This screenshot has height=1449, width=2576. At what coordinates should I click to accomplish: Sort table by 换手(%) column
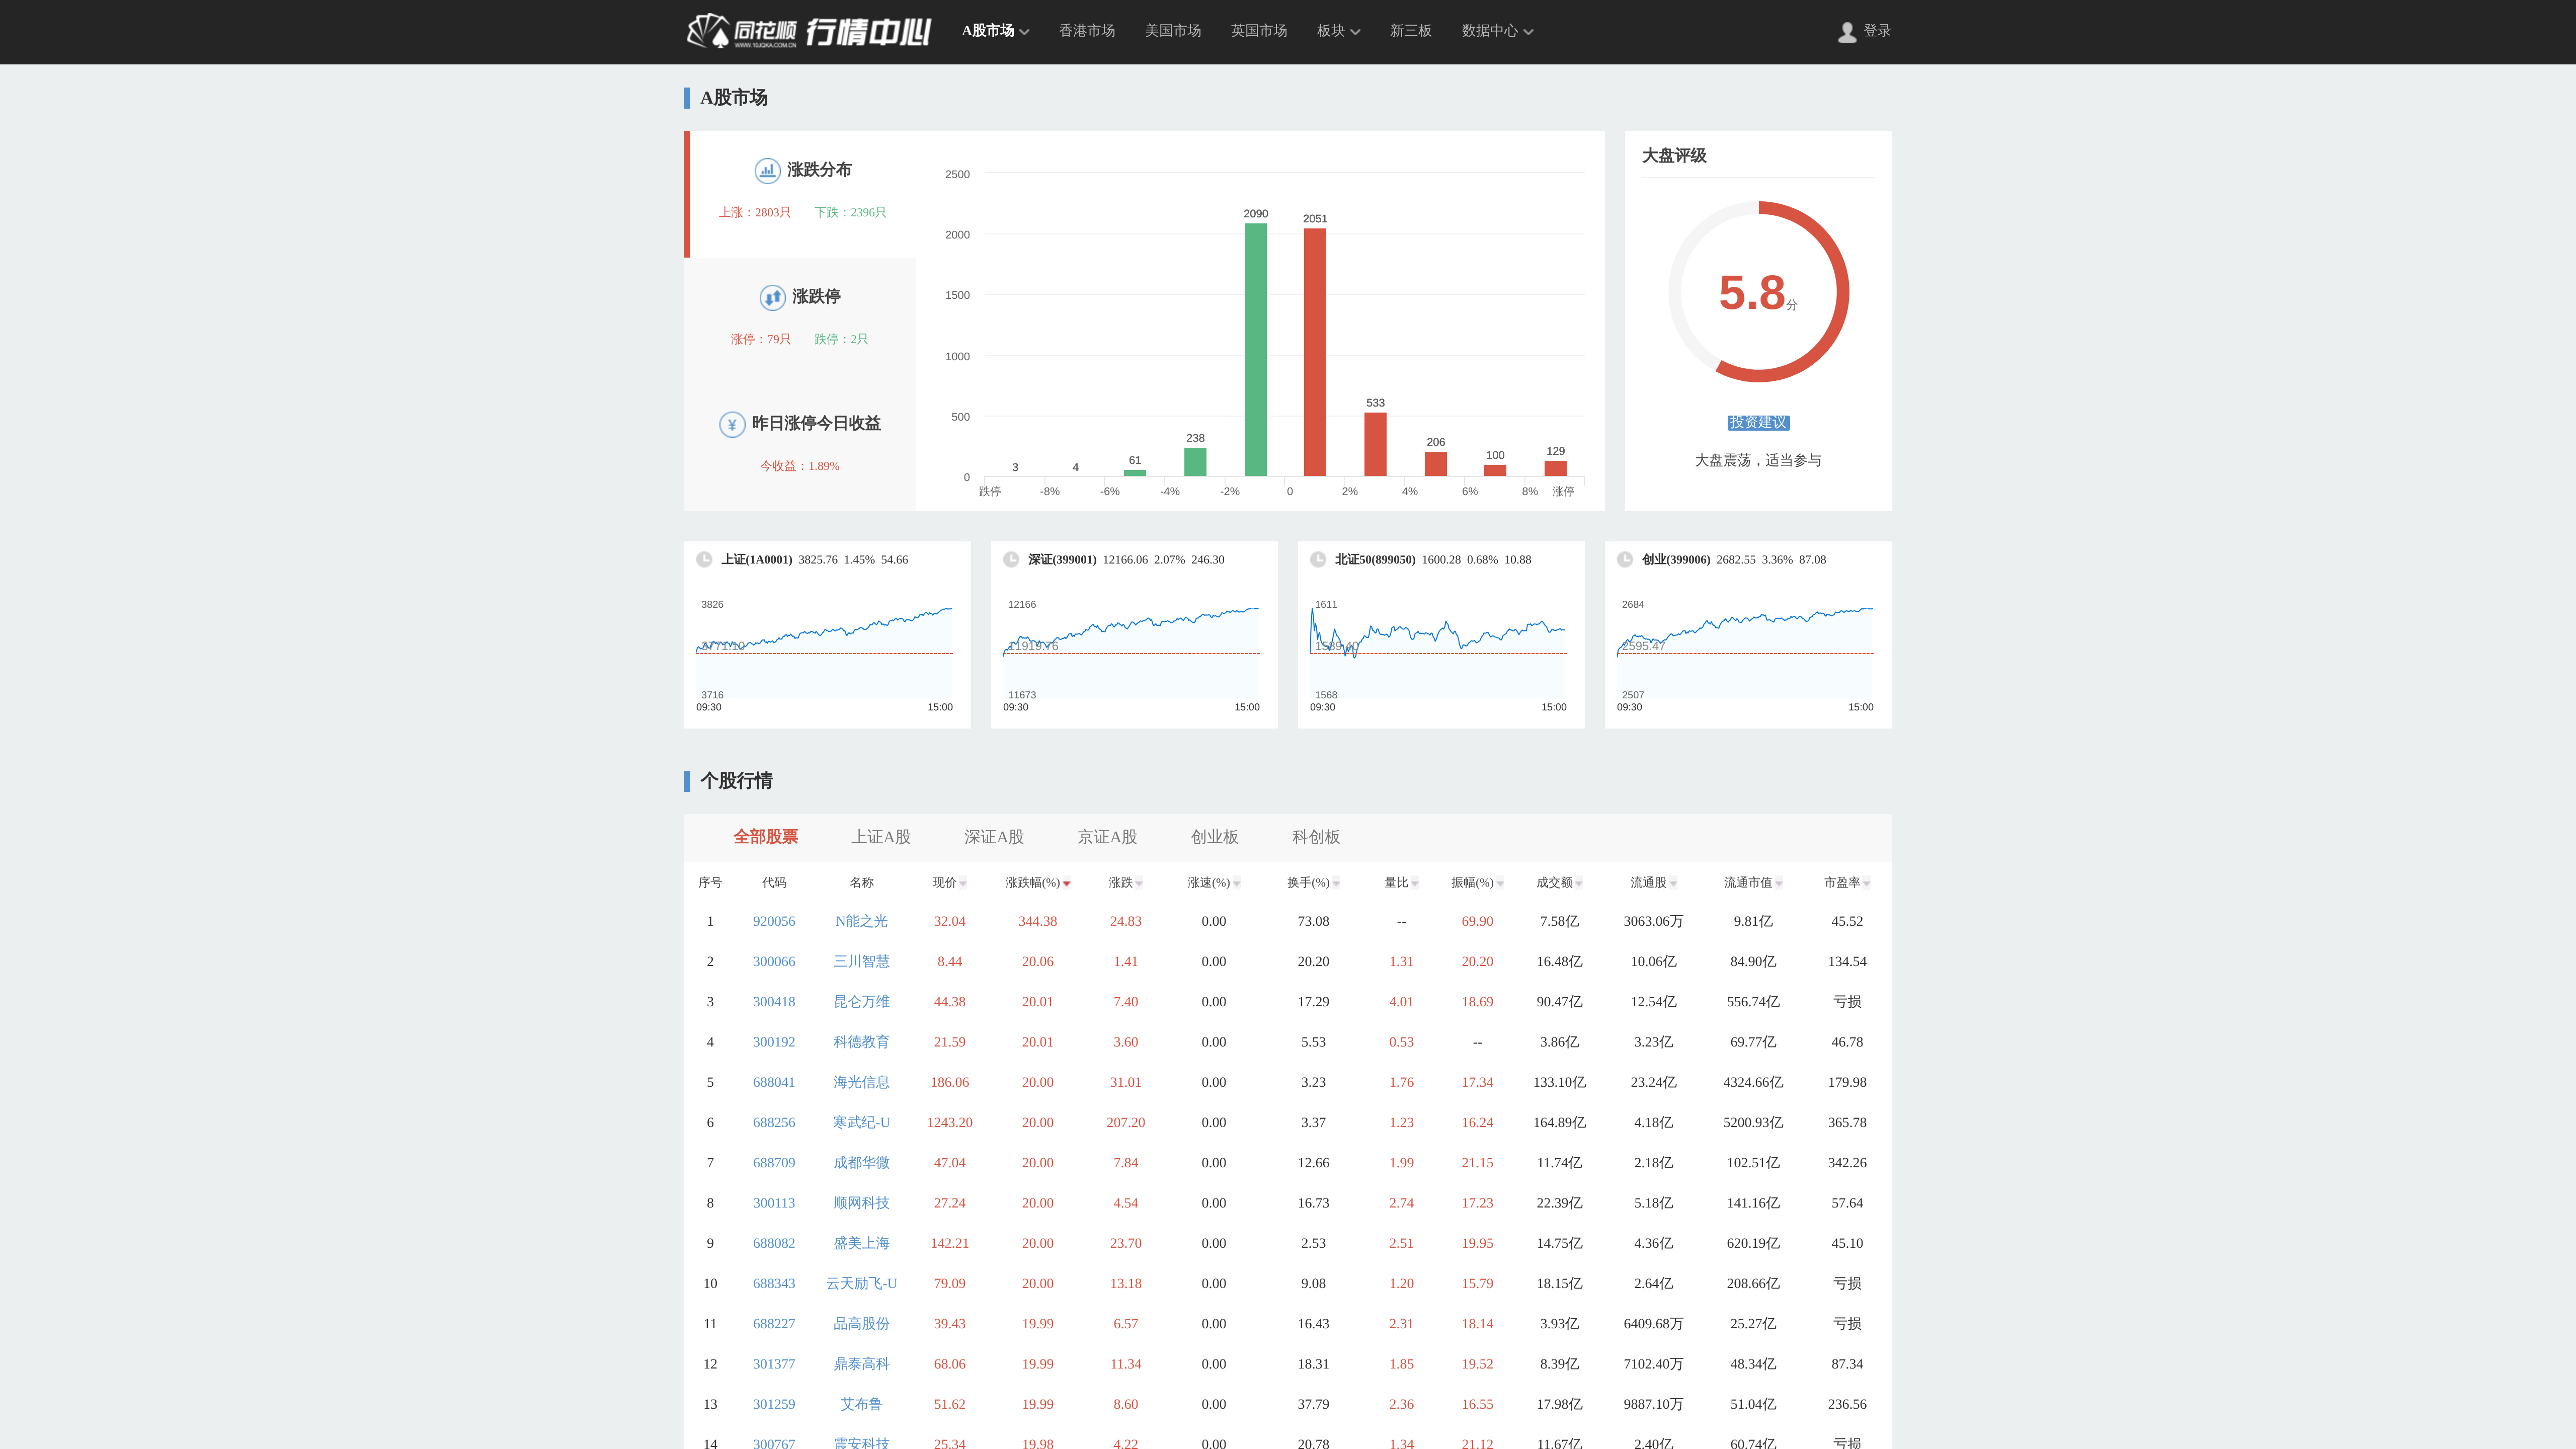[x=1313, y=882]
